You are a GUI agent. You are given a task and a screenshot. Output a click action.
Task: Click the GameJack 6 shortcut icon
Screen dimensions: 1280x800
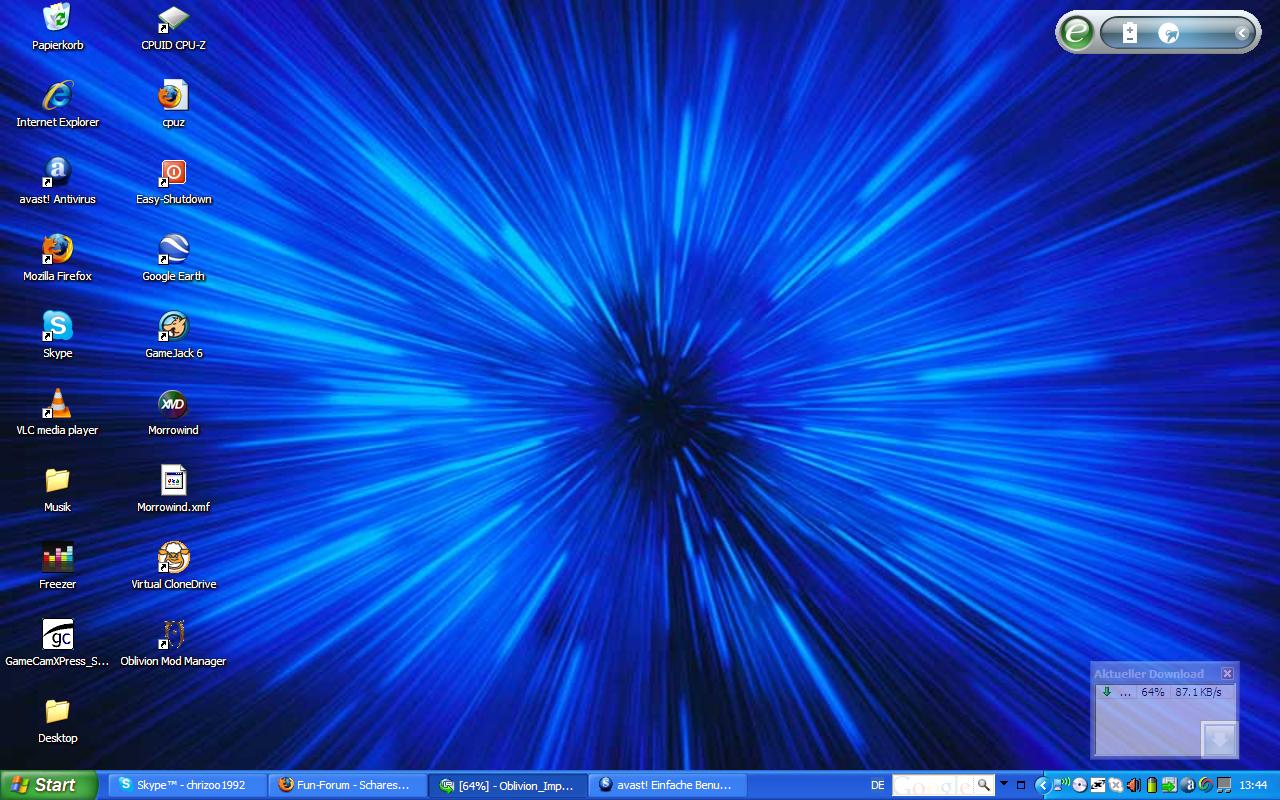[173, 327]
